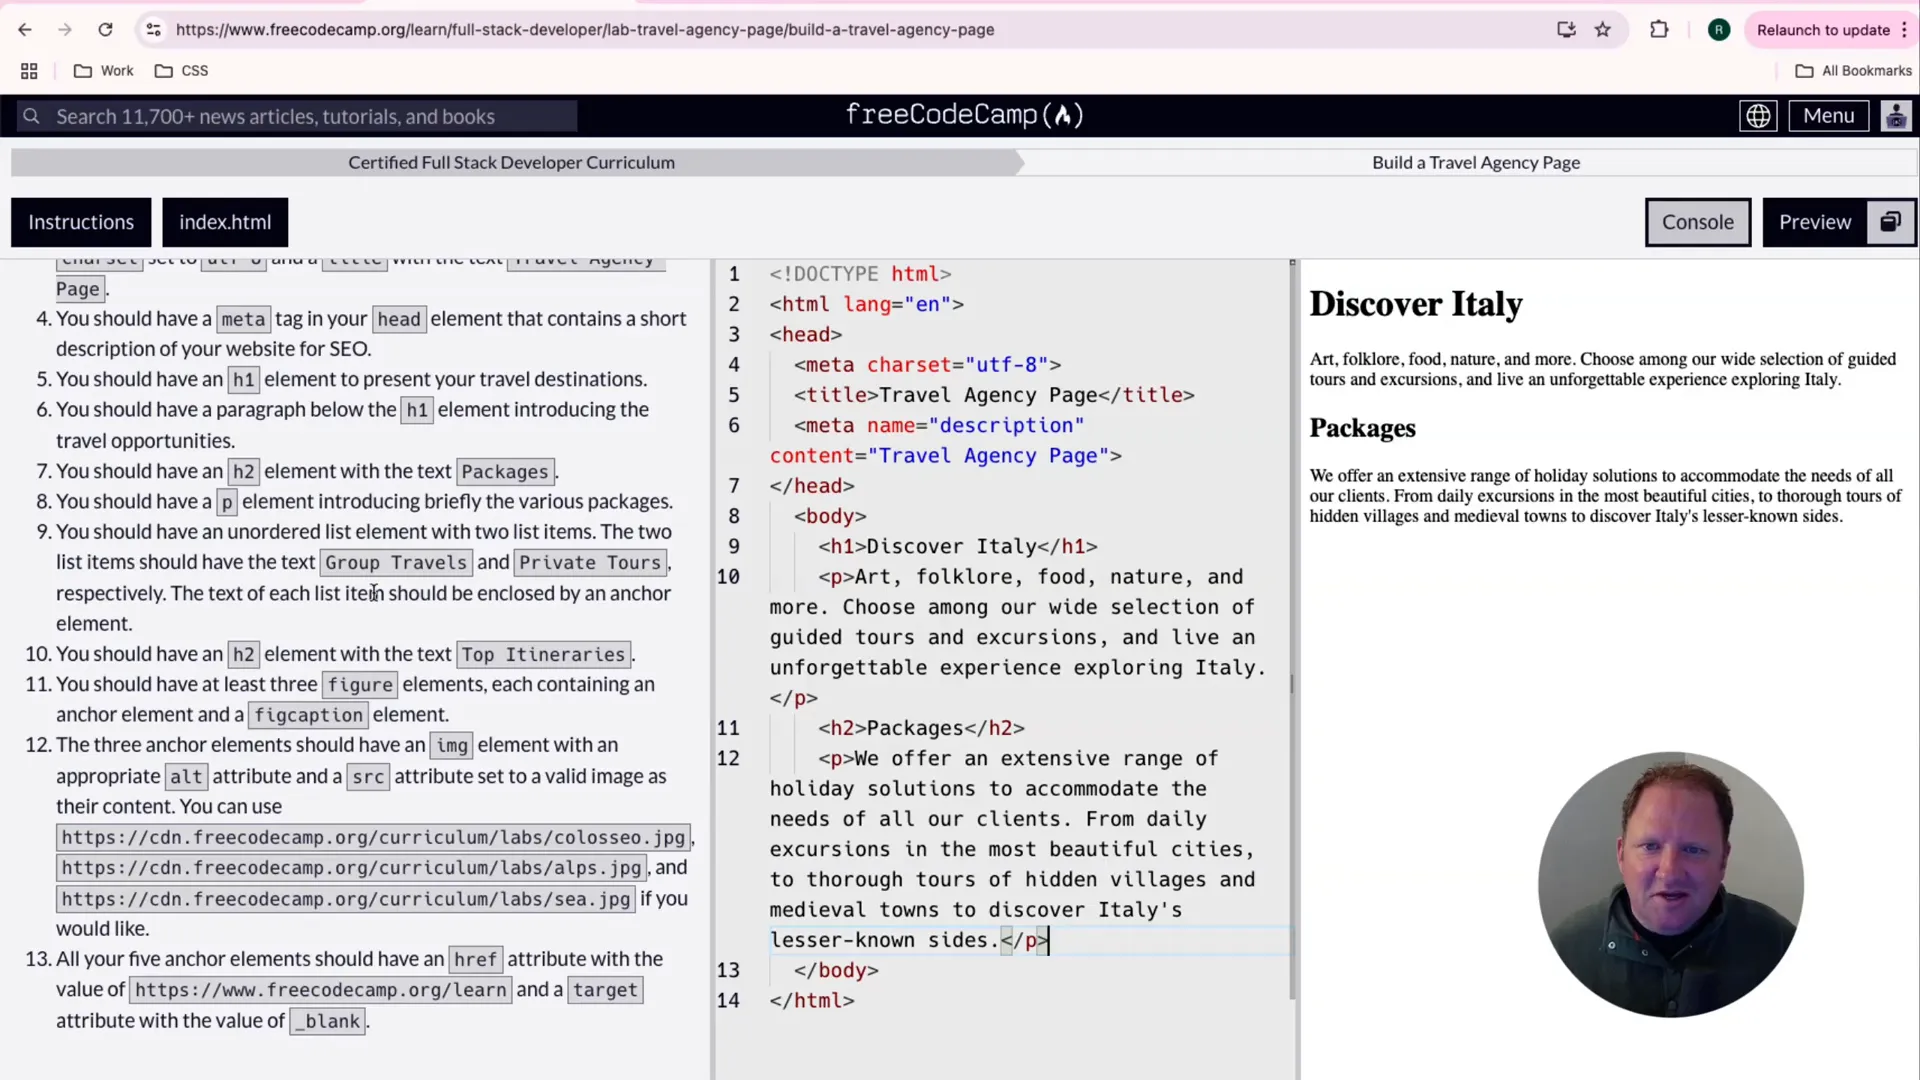Click the Discover Italy heading in preview
This screenshot has width=1920, height=1080.
click(1416, 304)
